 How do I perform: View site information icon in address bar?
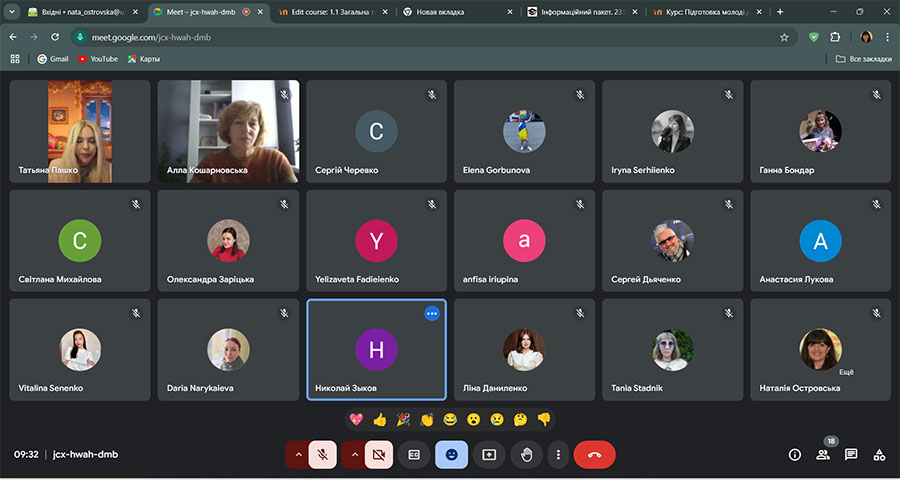[80, 37]
